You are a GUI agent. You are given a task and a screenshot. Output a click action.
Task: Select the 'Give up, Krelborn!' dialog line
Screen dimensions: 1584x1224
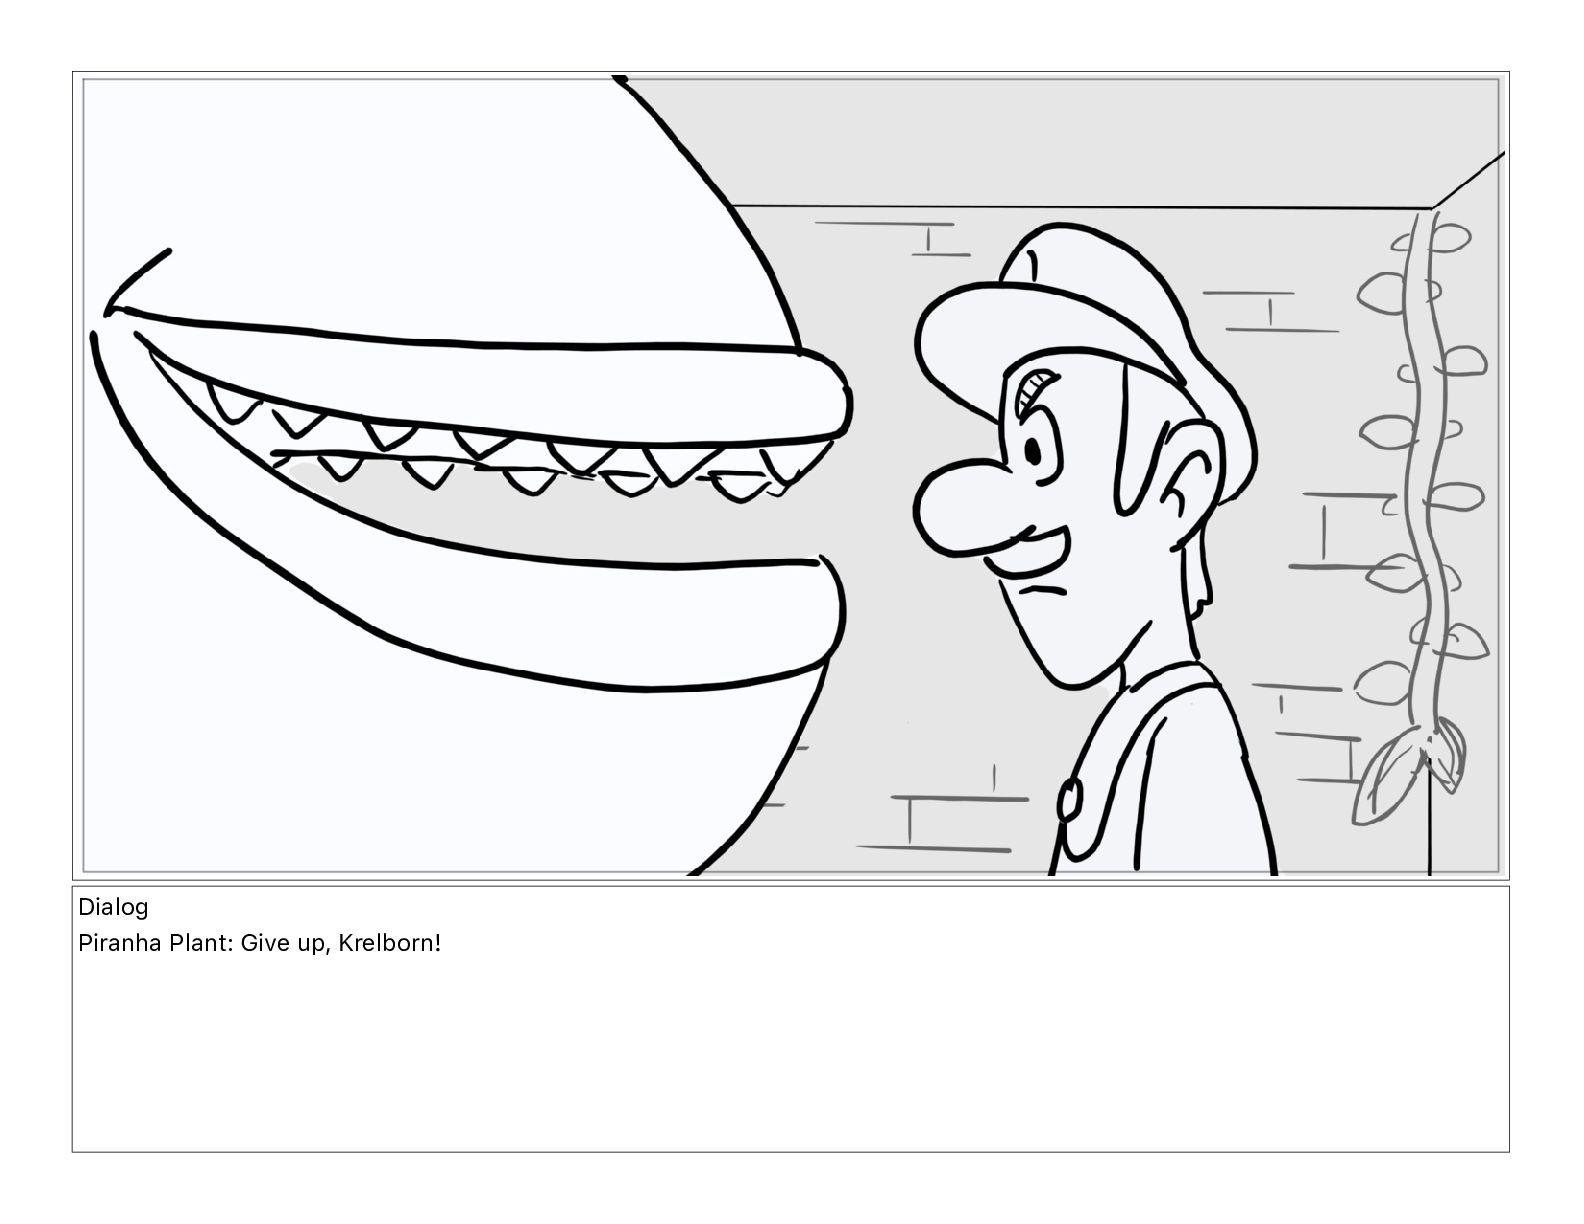pos(259,943)
